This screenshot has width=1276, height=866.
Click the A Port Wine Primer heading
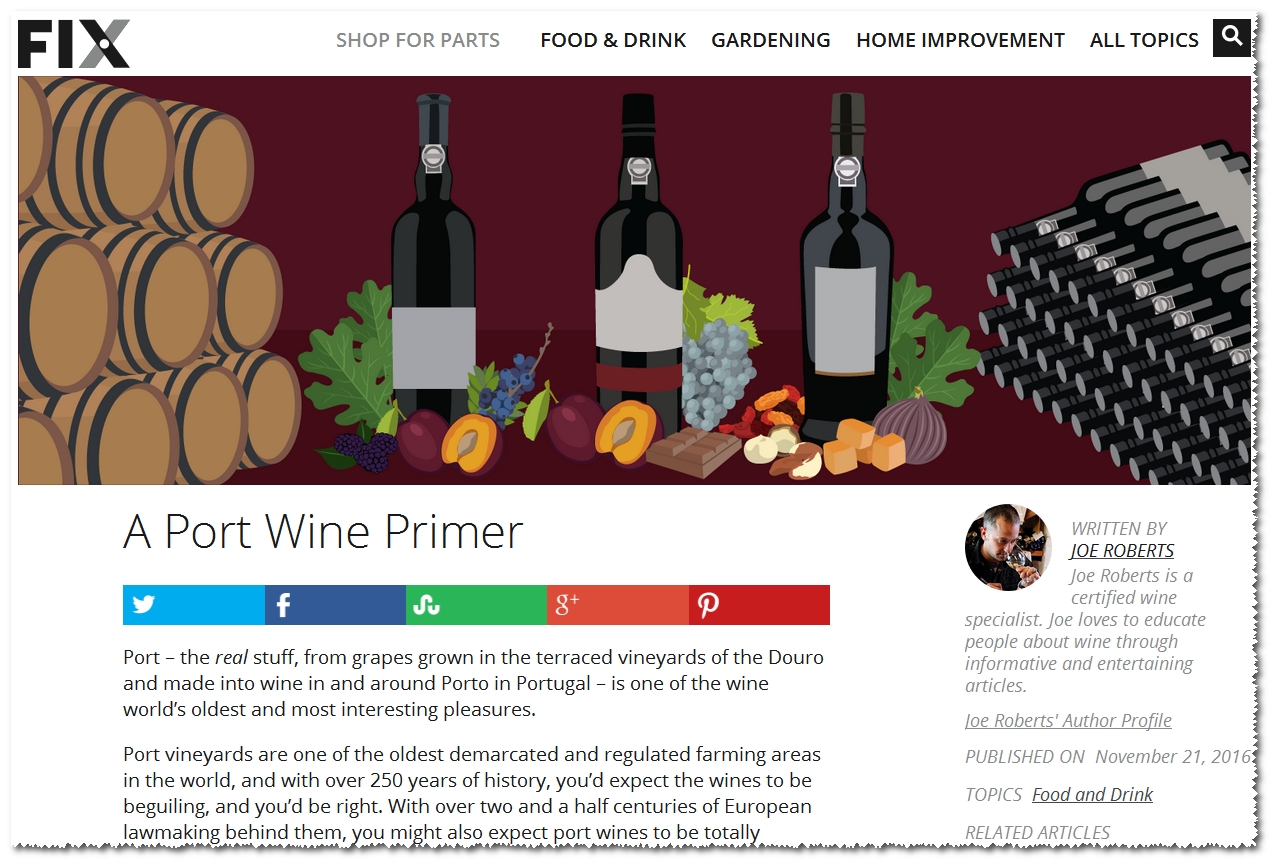323,532
